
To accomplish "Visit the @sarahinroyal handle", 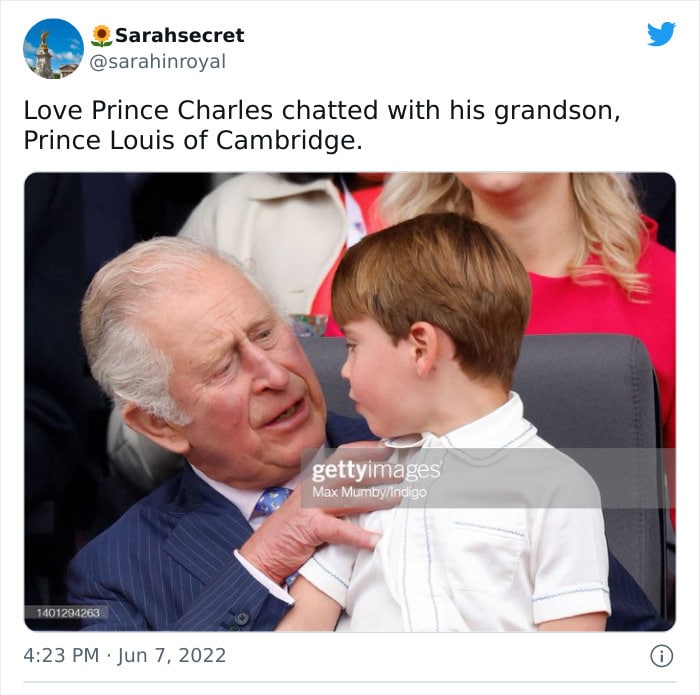I will click(158, 62).
